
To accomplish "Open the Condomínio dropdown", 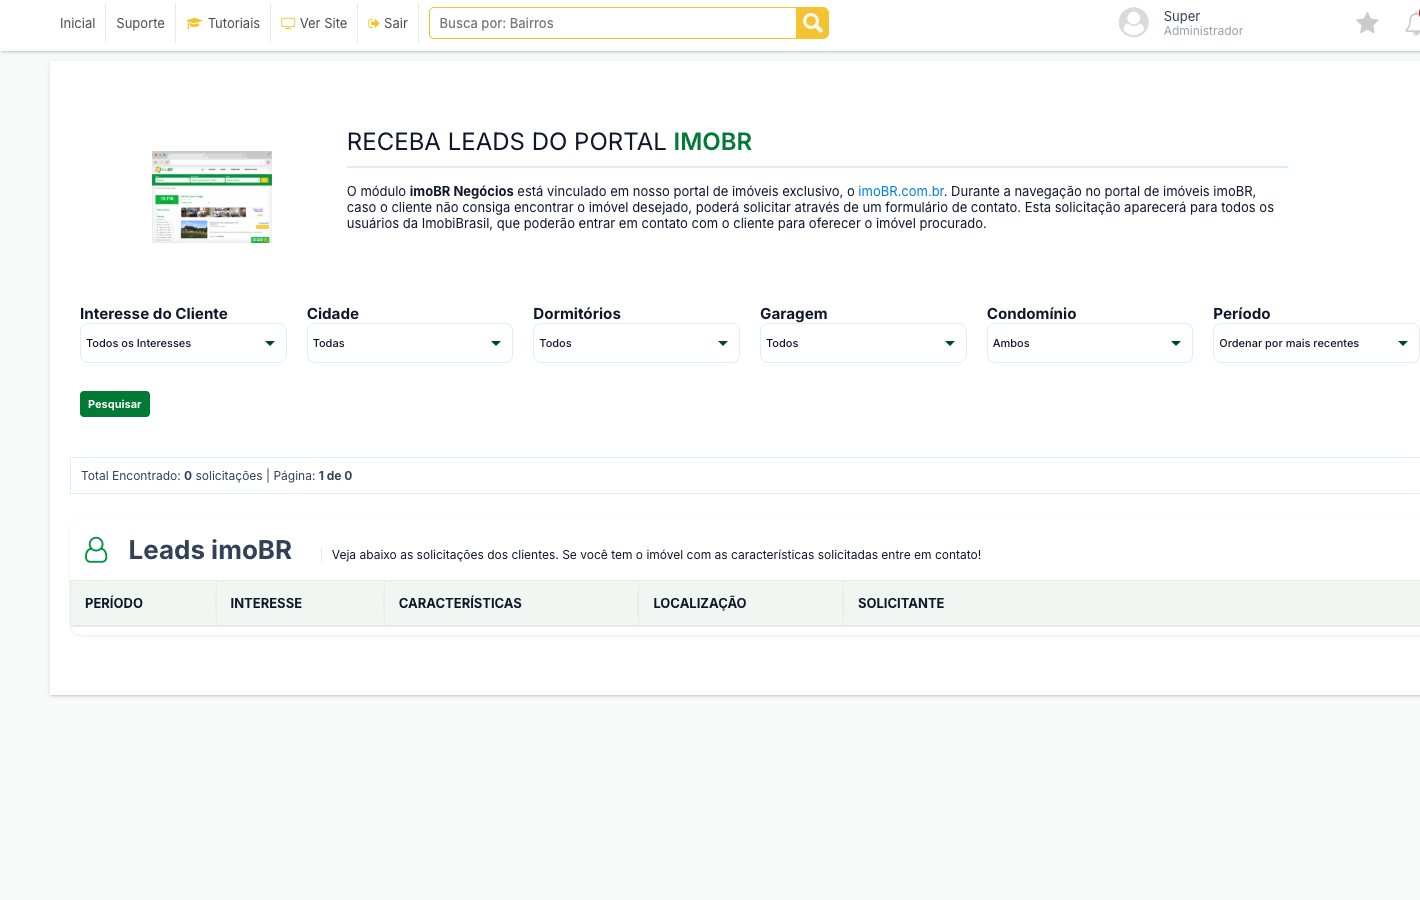I will [x=1090, y=343].
